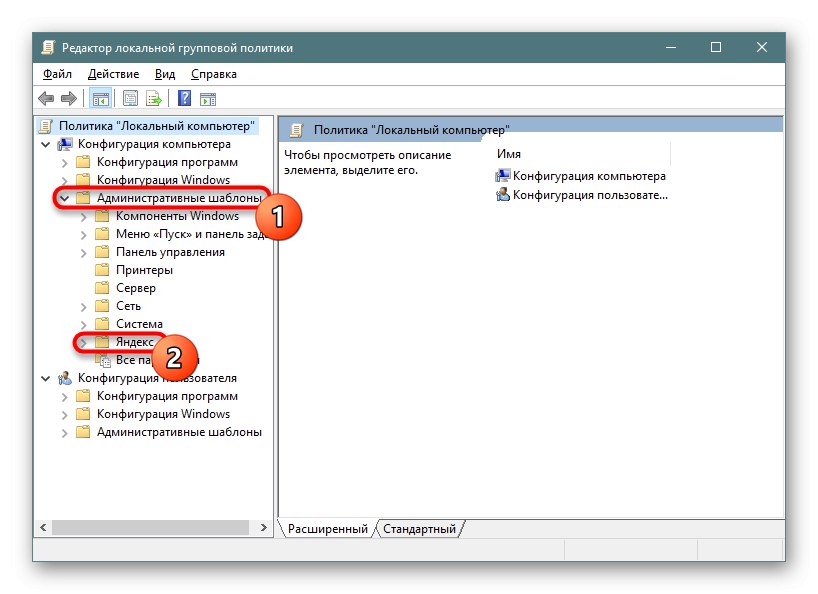
Task: Click the scroll icon of the Политика tree root
Action: point(46,126)
